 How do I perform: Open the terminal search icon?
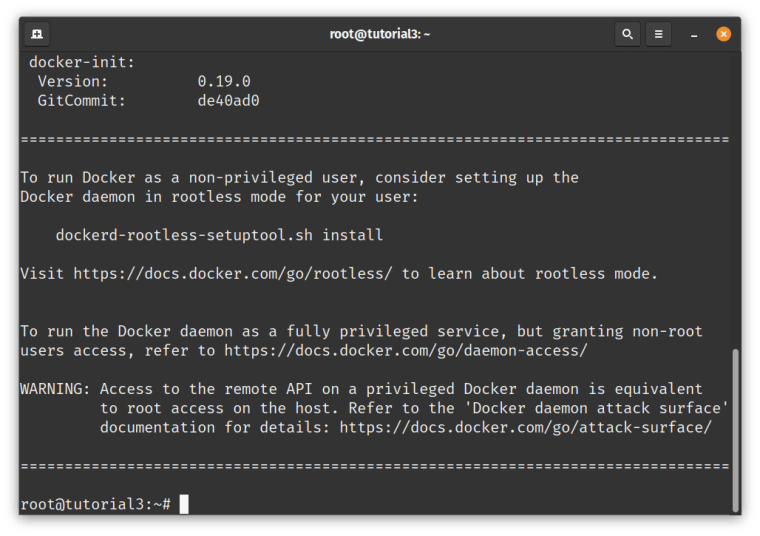tap(627, 34)
